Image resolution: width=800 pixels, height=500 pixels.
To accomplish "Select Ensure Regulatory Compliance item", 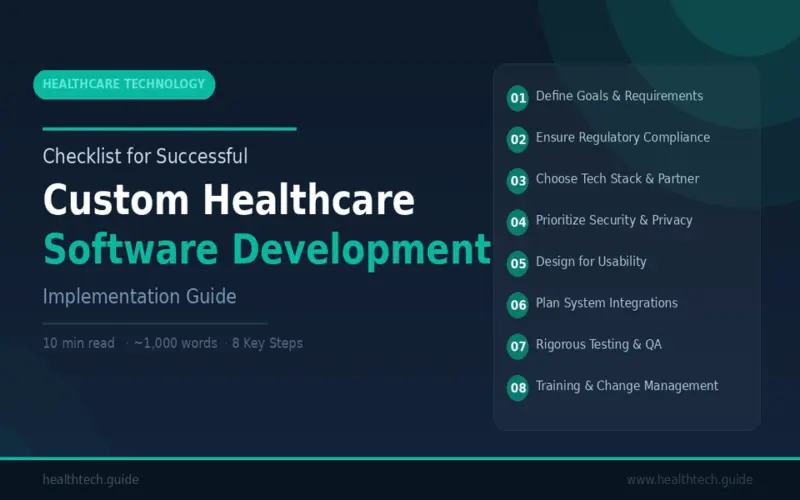I will pyautogui.click(x=622, y=137).
